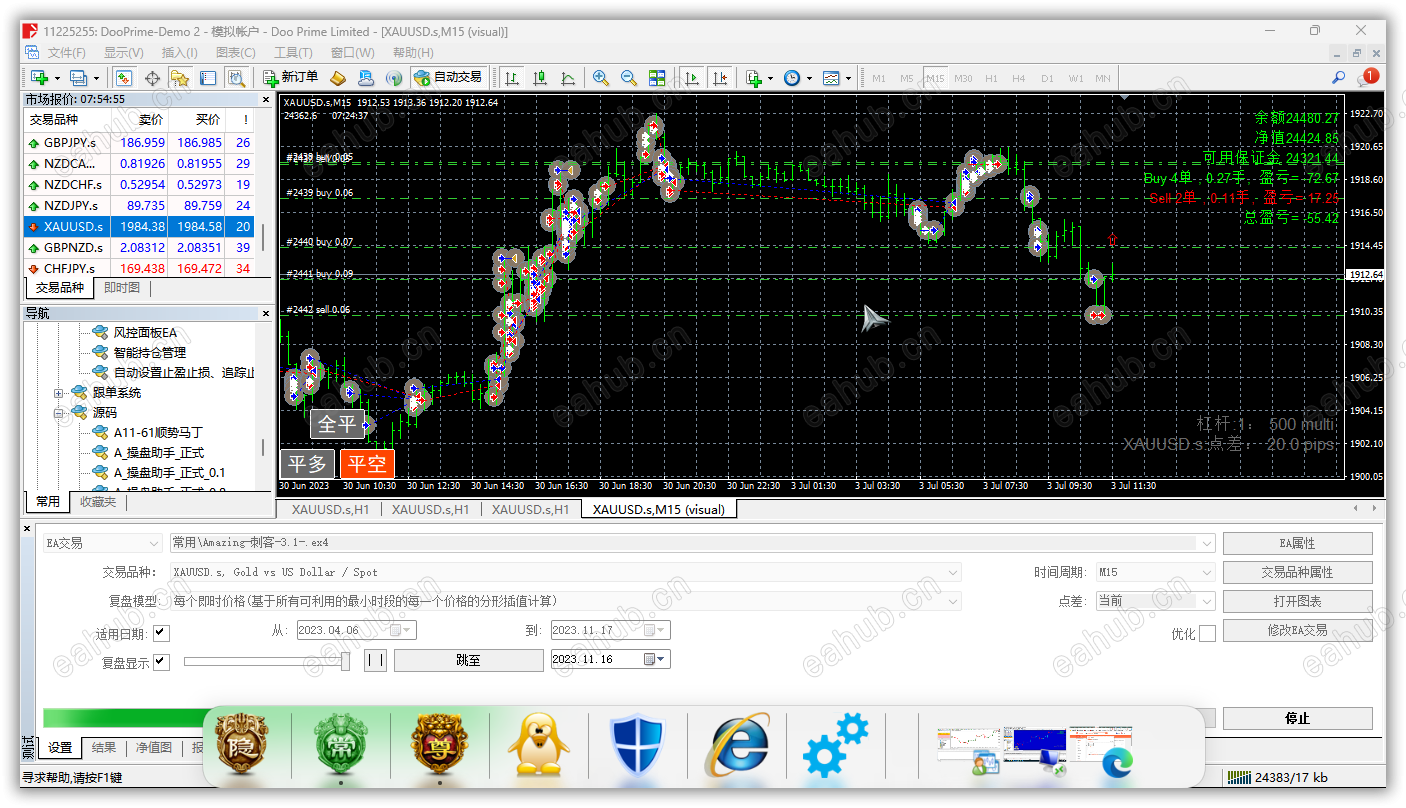Image resolution: width=1406 pixels, height=808 pixels.
Task: Click the tile windows grid icon
Action: click(657, 77)
